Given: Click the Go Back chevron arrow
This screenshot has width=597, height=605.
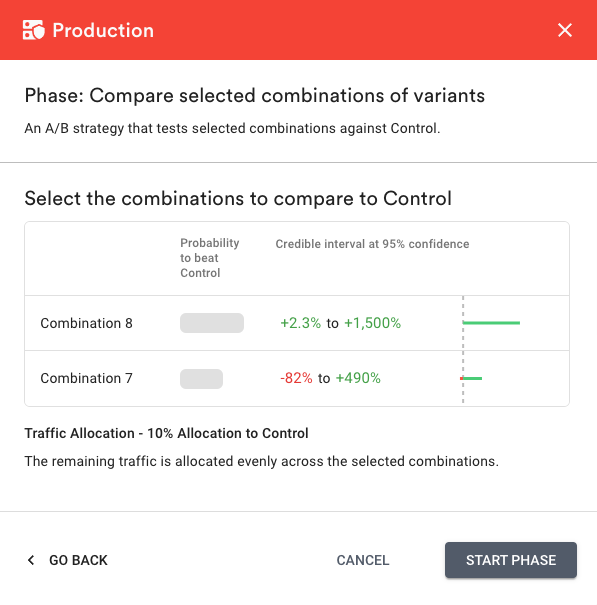Looking at the screenshot, I should pyautogui.click(x=31, y=560).
